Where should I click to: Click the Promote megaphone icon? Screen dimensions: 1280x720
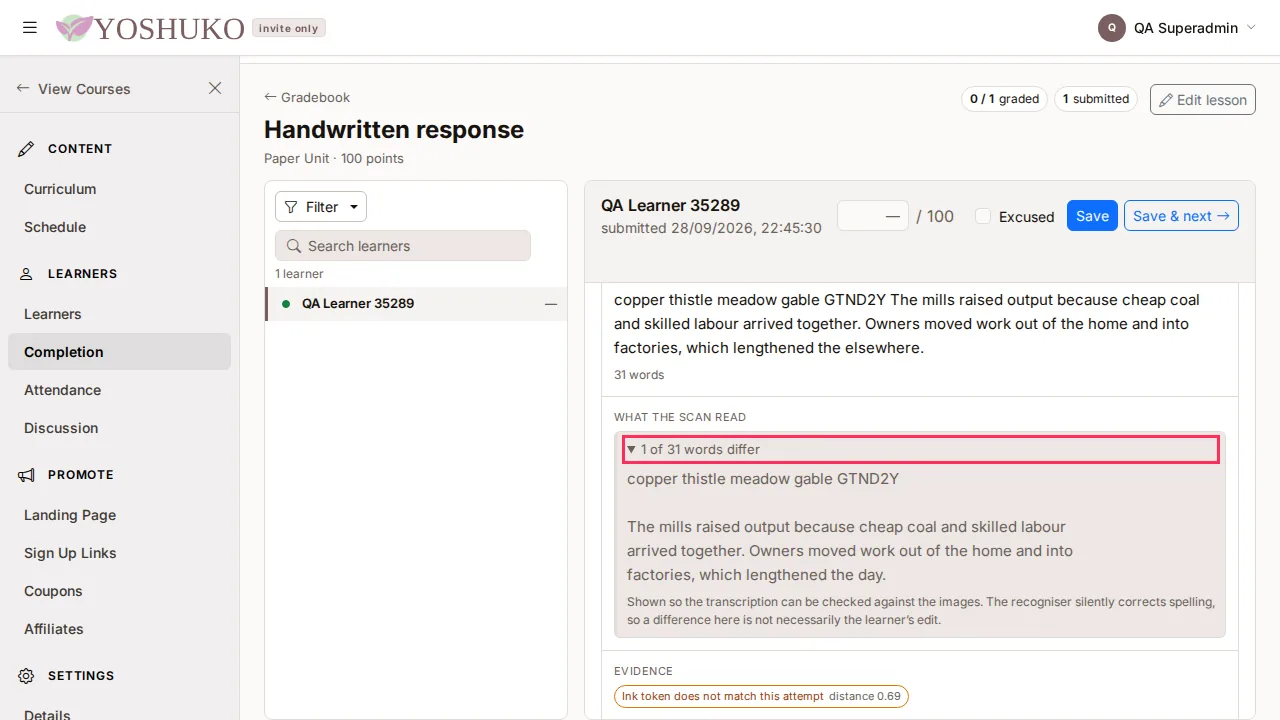[27, 475]
